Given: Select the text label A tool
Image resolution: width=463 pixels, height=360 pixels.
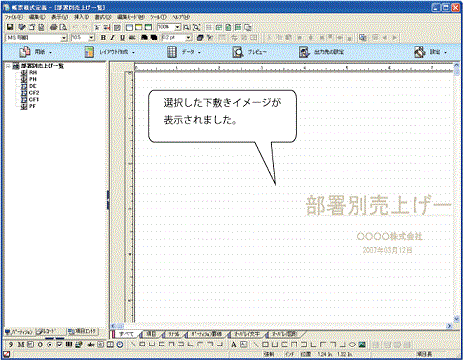Looking at the screenshot, I should 234,345.
